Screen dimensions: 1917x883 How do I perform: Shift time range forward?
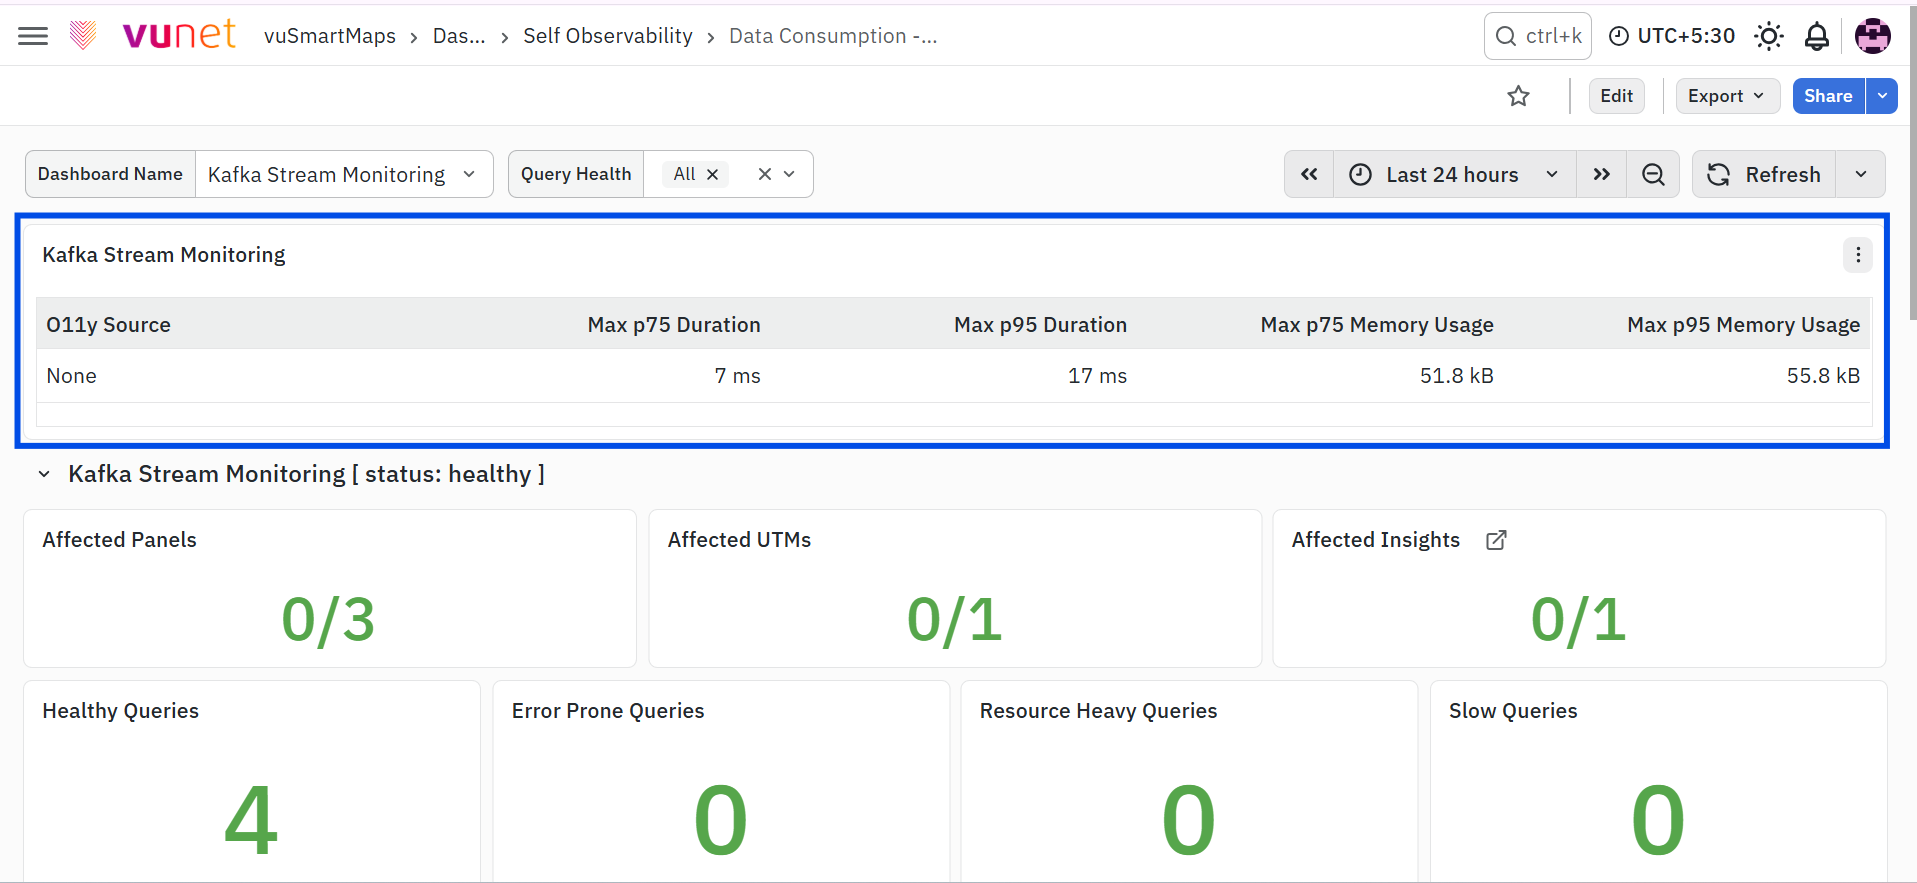[x=1602, y=174]
